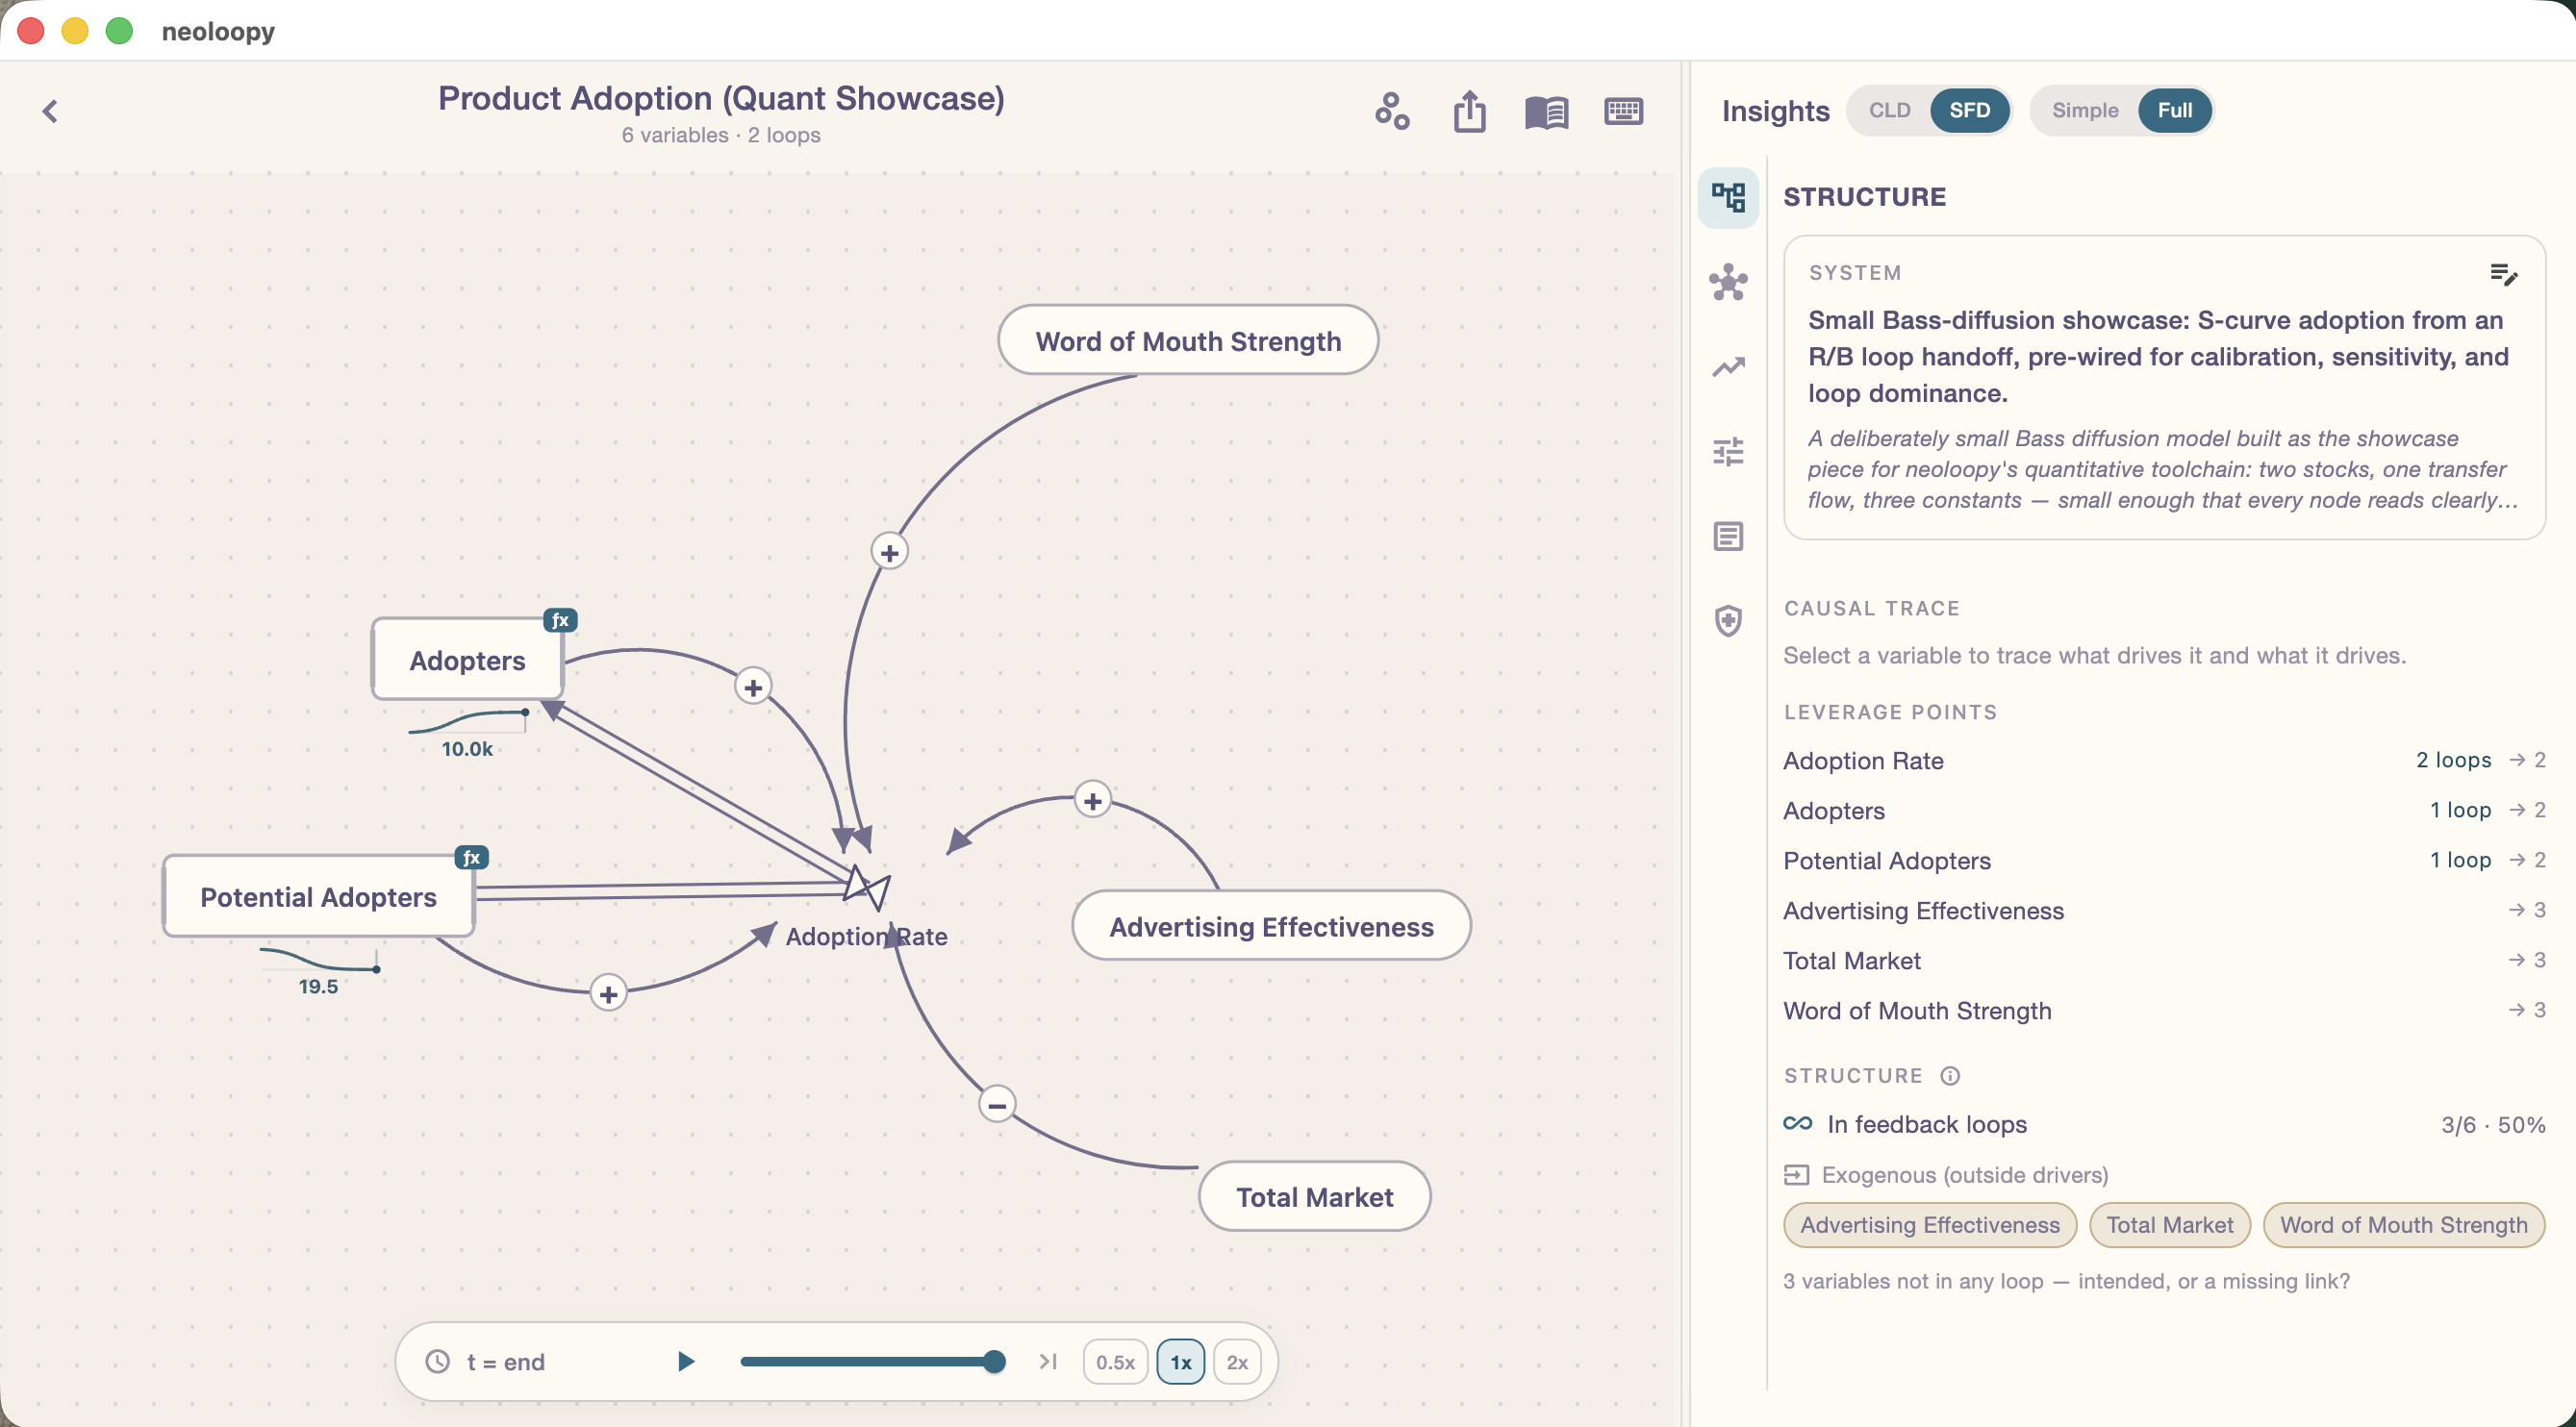Viewport: 2576px width, 1427px height.
Task: Click the Total Market exogenous chip
Action: (x=2169, y=1225)
